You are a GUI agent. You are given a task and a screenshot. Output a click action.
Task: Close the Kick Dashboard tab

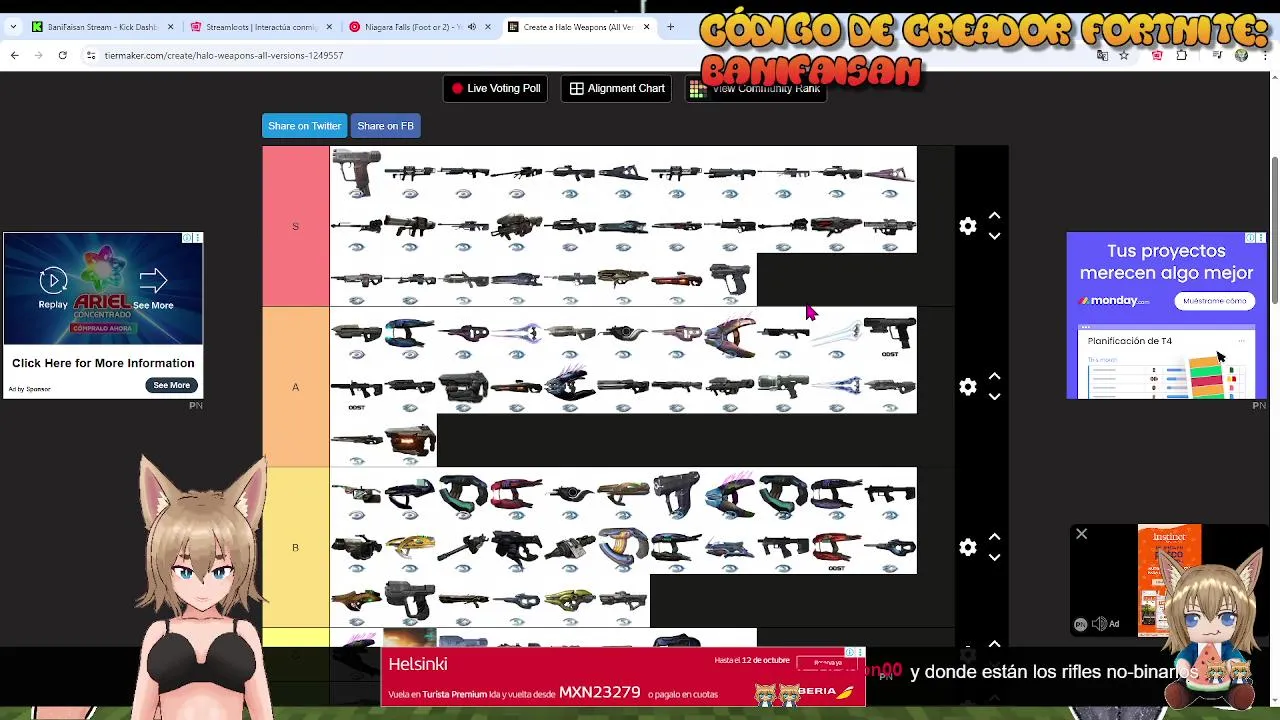[170, 27]
